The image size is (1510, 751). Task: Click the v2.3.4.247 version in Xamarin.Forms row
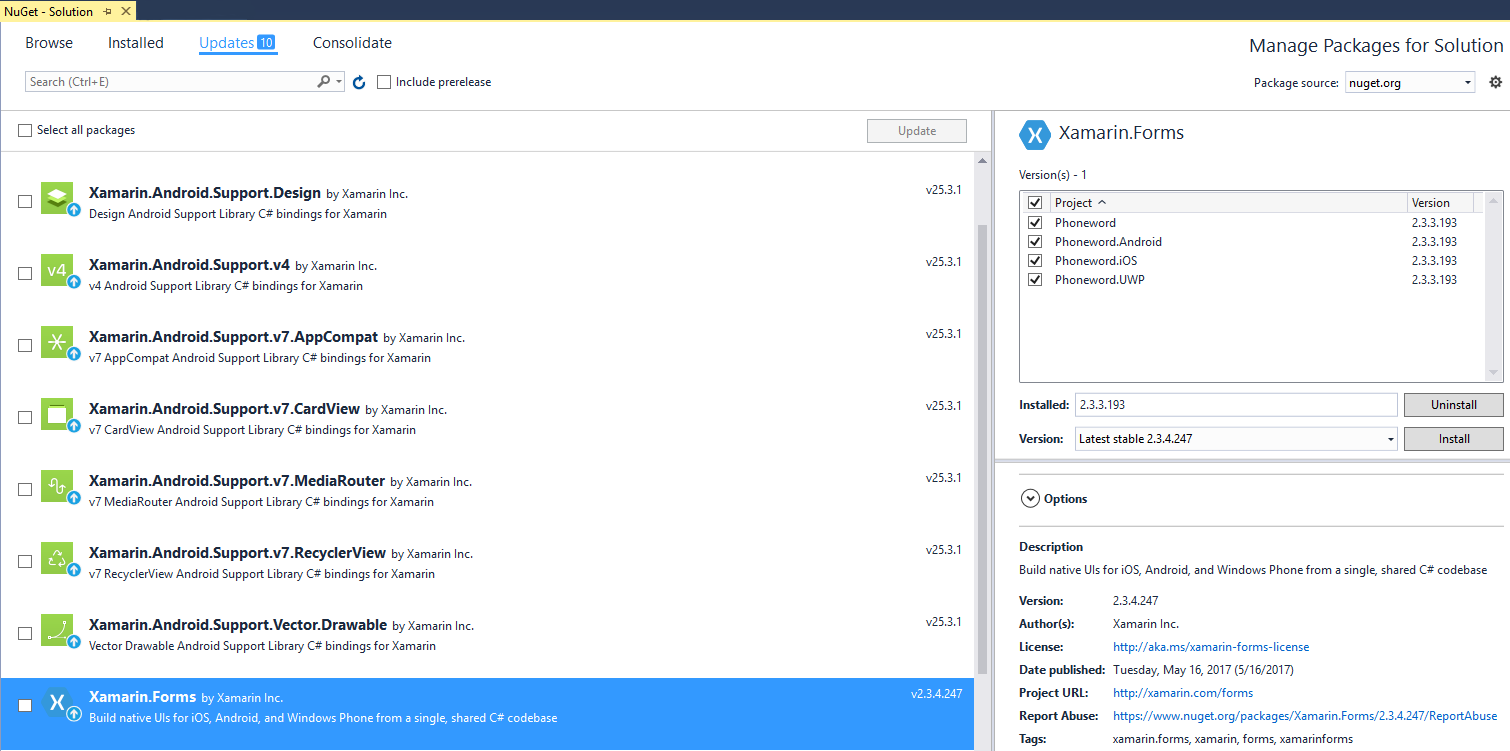[936, 693]
